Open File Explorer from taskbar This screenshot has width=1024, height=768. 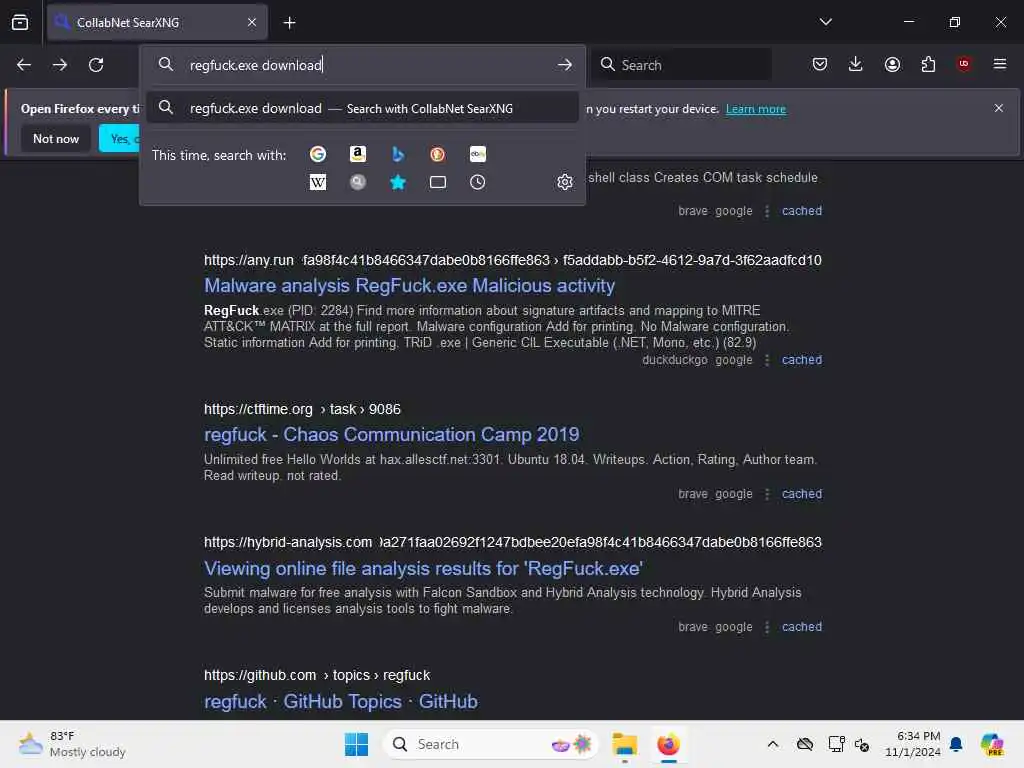[x=624, y=744]
